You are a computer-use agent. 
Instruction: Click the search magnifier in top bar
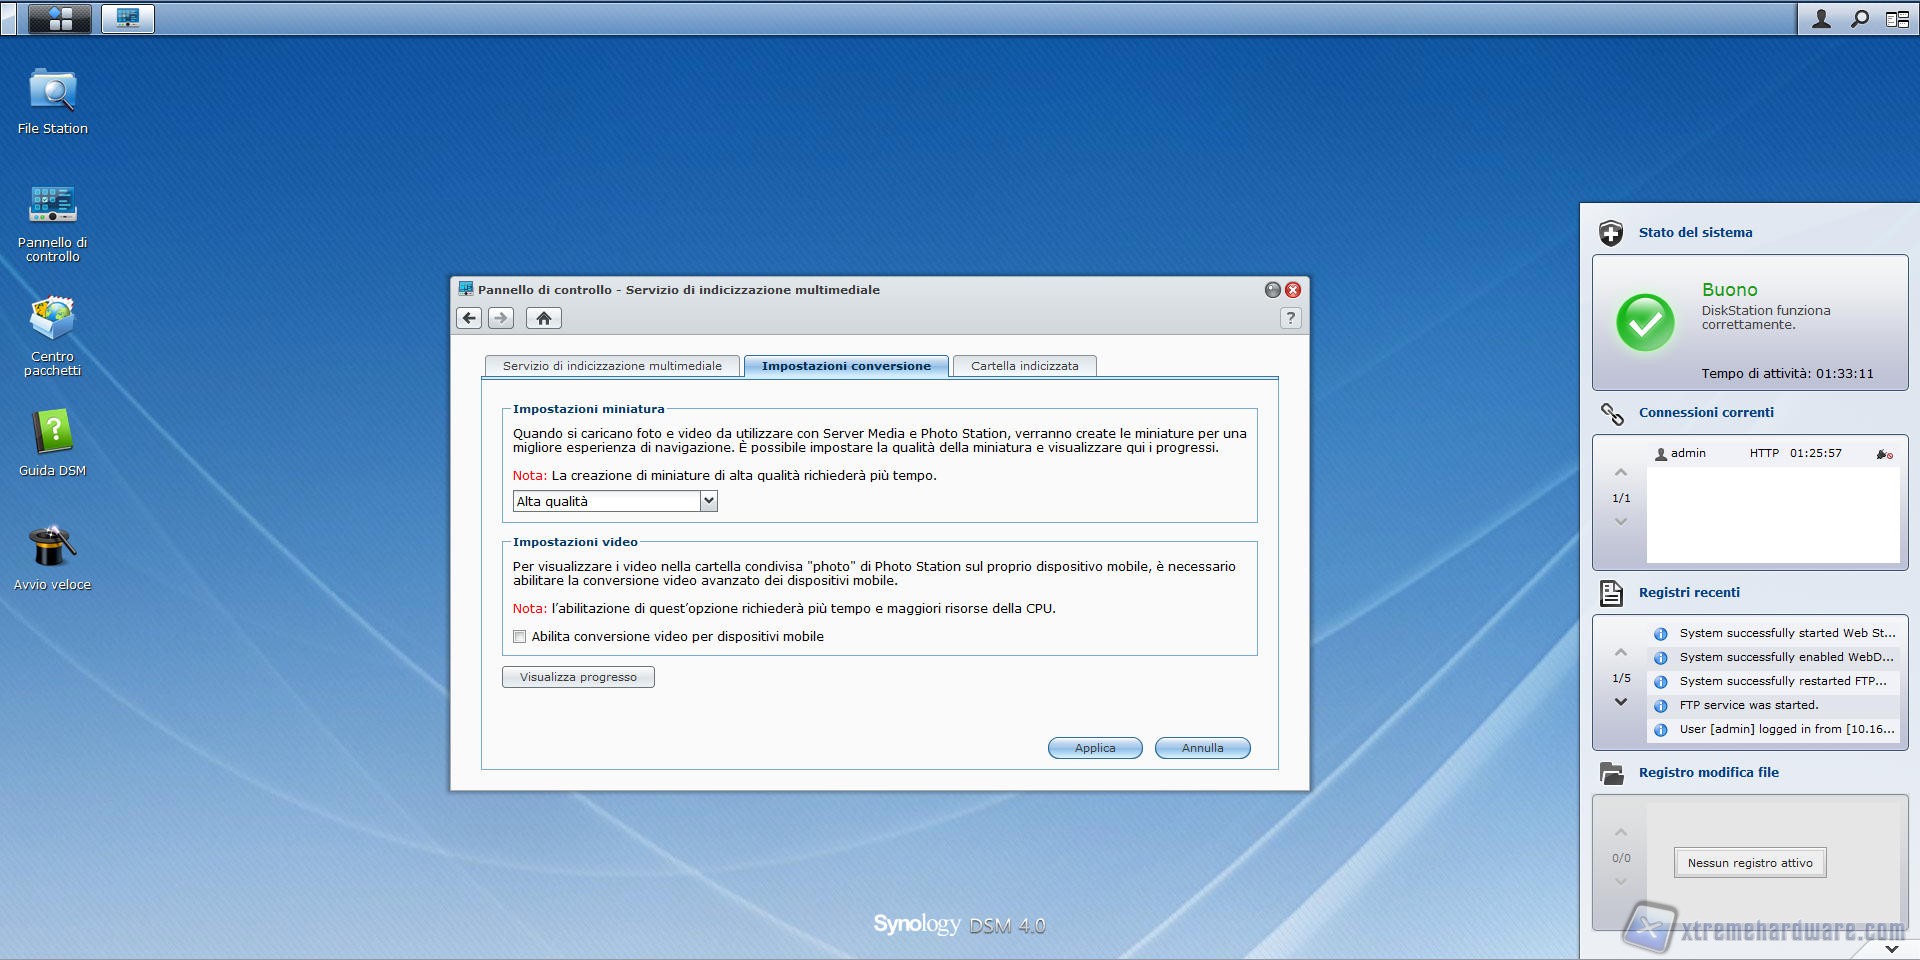(x=1859, y=19)
